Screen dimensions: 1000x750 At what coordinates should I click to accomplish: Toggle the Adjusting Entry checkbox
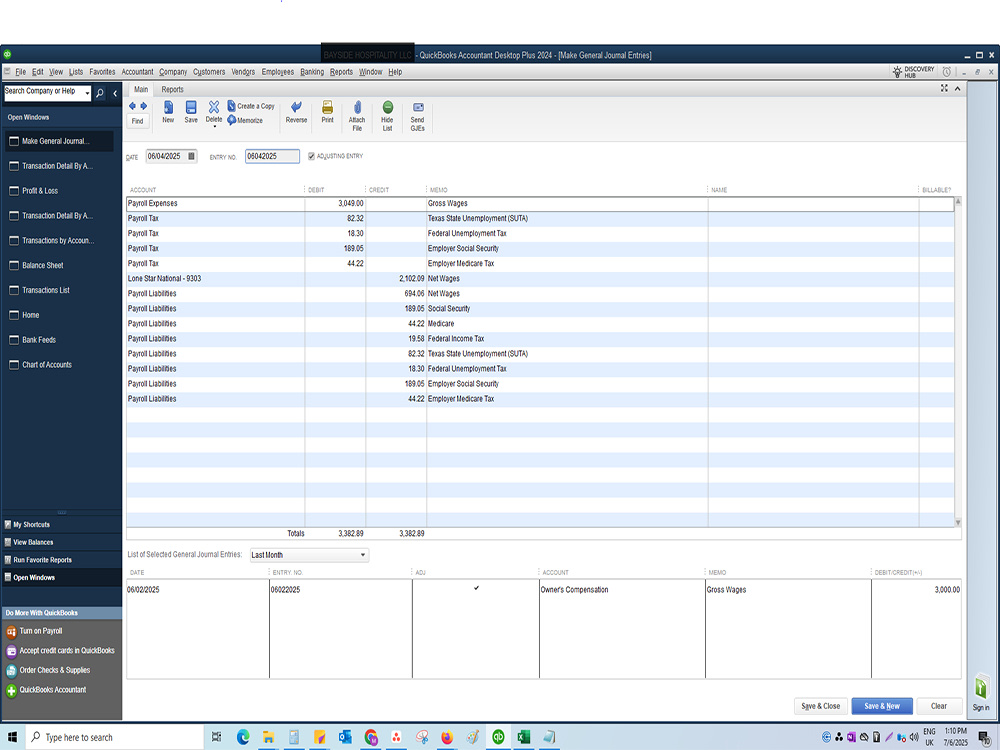coord(311,156)
